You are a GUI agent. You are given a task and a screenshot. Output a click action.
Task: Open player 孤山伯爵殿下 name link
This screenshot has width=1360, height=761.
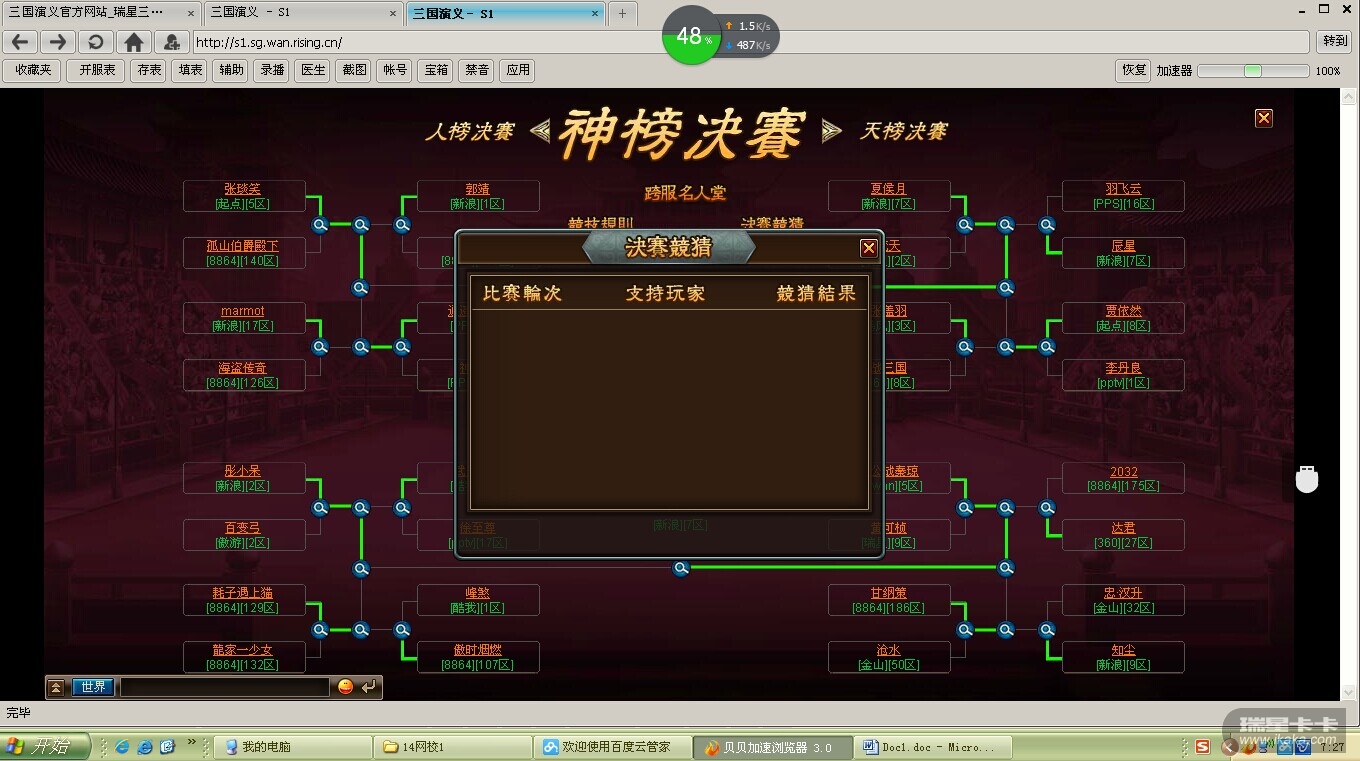tap(242, 246)
